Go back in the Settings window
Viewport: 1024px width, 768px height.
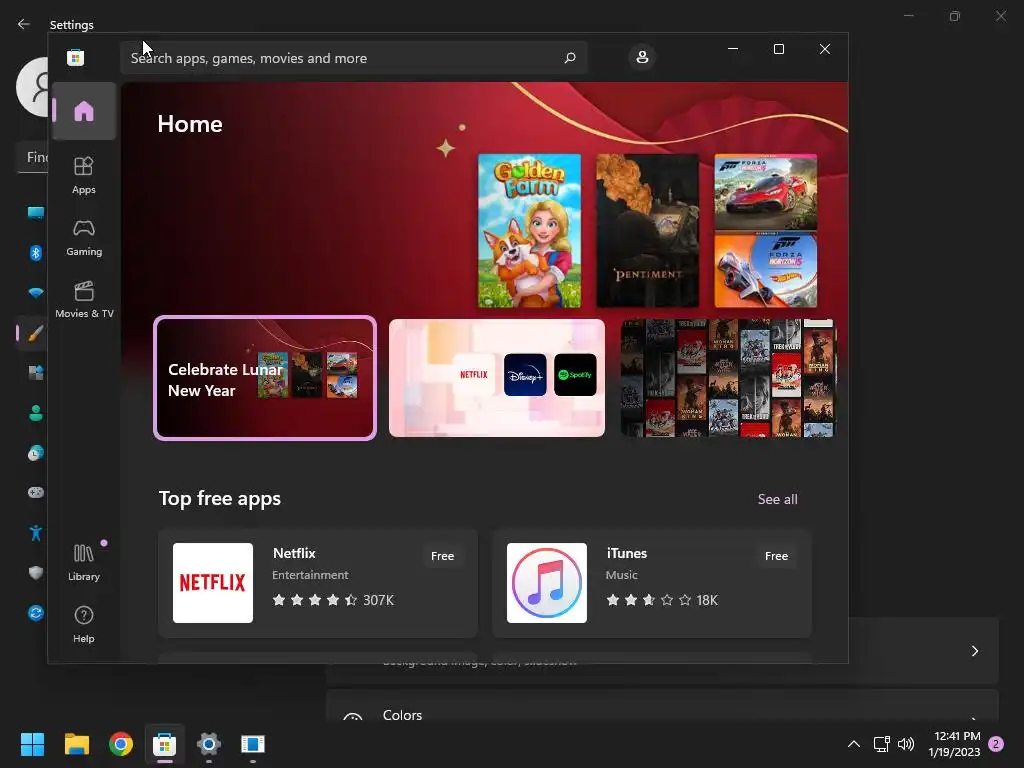click(24, 24)
